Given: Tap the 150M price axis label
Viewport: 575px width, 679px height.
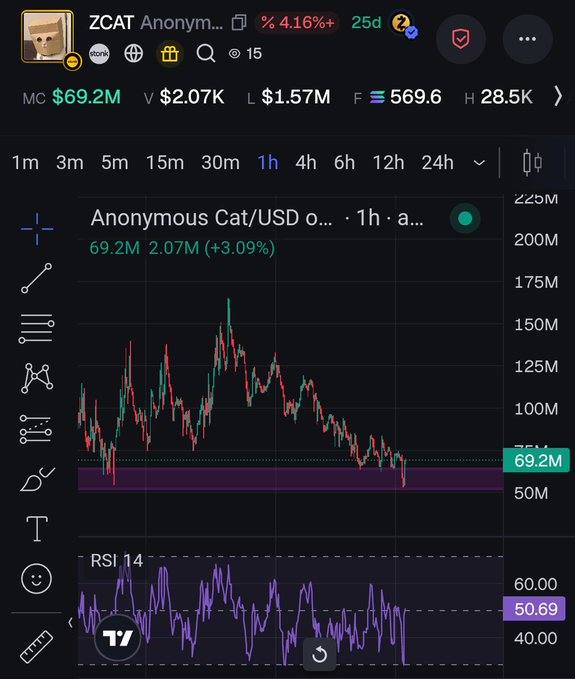Looking at the screenshot, I should (536, 325).
